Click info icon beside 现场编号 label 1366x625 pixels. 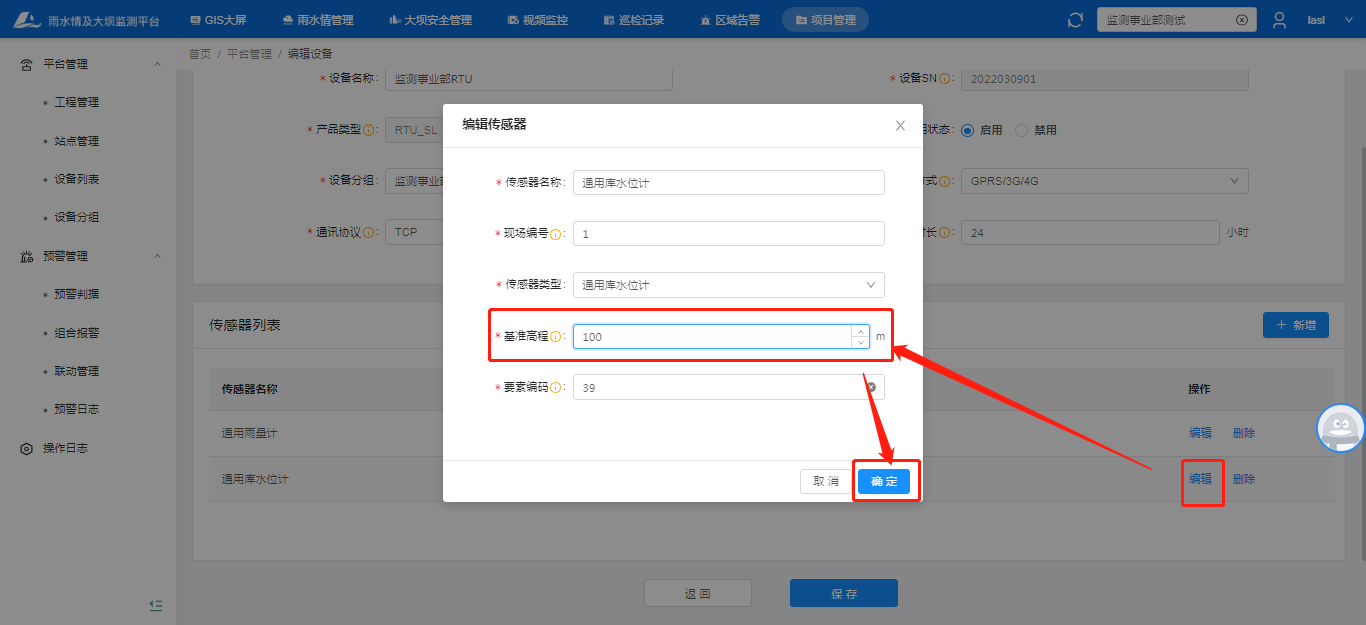point(556,234)
